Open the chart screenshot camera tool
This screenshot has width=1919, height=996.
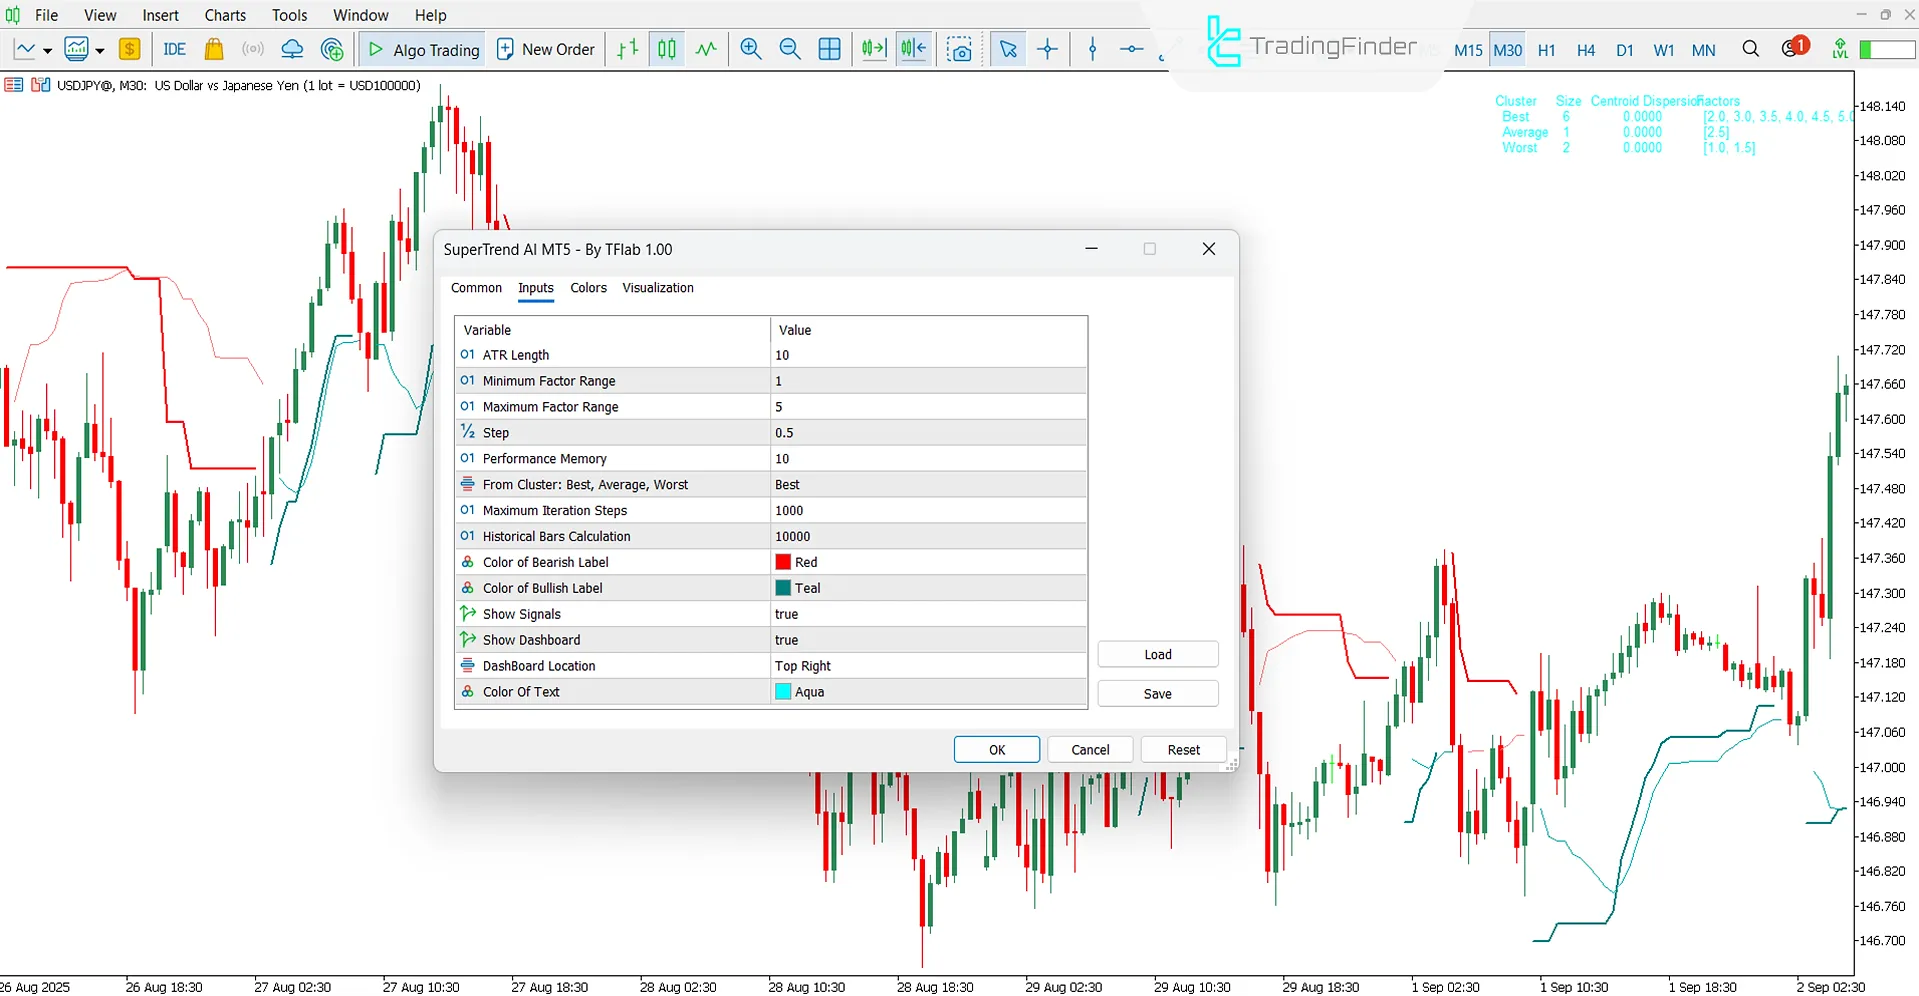click(x=959, y=48)
